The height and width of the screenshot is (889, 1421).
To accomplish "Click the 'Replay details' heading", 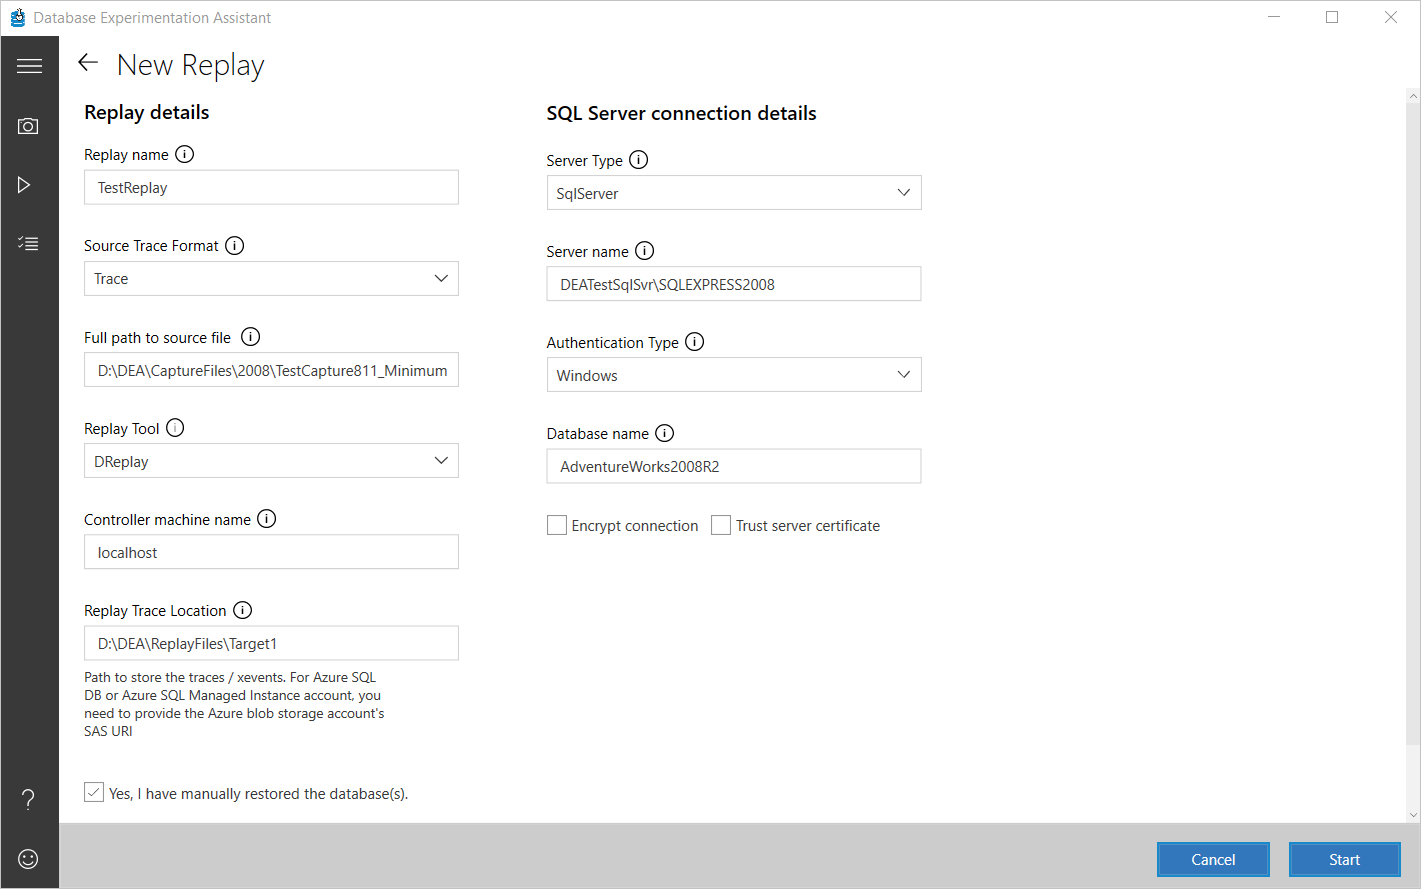I will pos(147,112).
